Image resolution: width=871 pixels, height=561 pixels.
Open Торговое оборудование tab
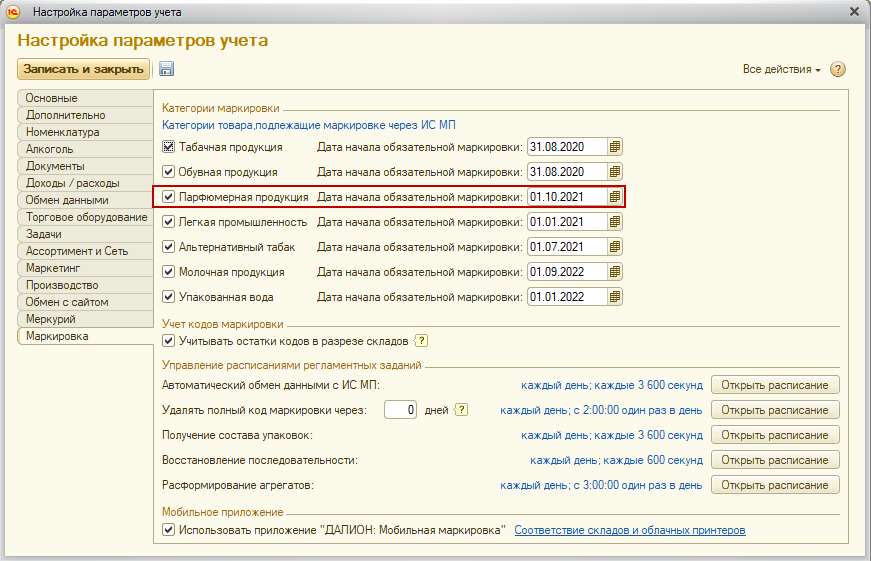tap(86, 217)
